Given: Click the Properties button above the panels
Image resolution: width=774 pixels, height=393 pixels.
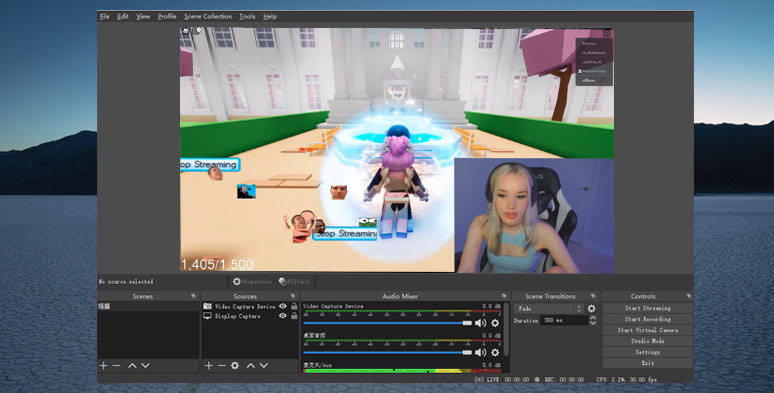Looking at the screenshot, I should 252,281.
